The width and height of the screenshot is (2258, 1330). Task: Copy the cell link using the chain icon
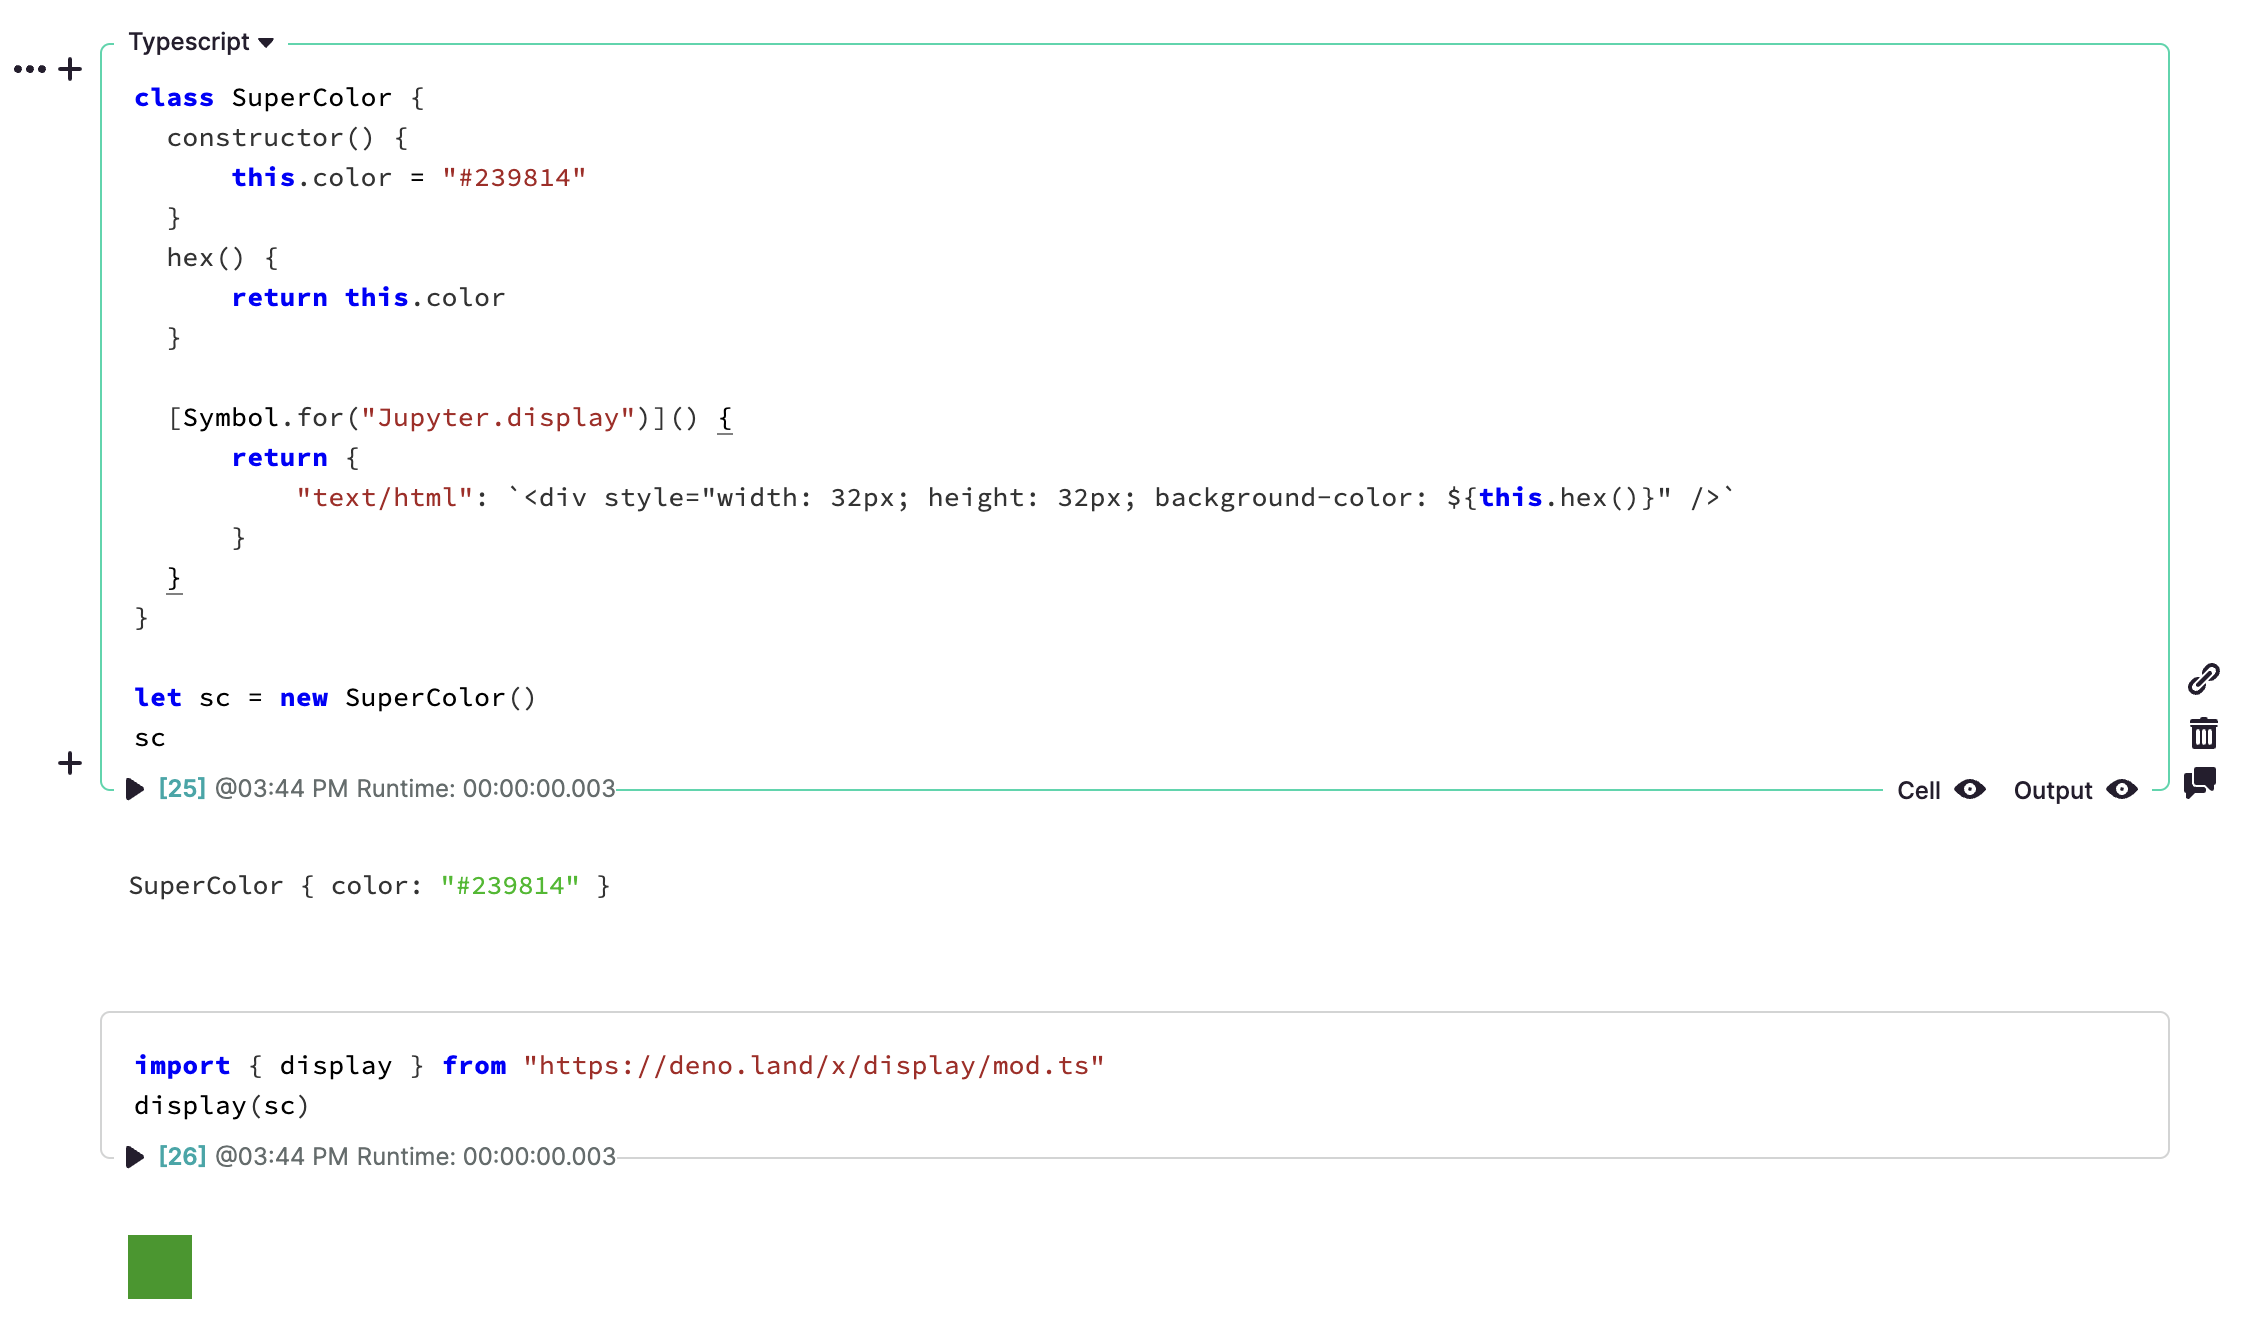click(2203, 679)
